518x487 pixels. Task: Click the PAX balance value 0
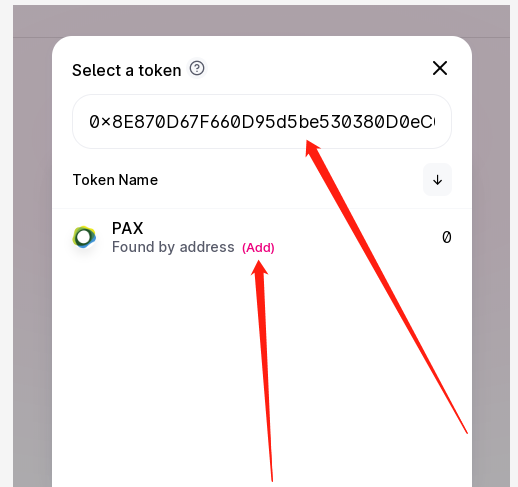(x=447, y=237)
